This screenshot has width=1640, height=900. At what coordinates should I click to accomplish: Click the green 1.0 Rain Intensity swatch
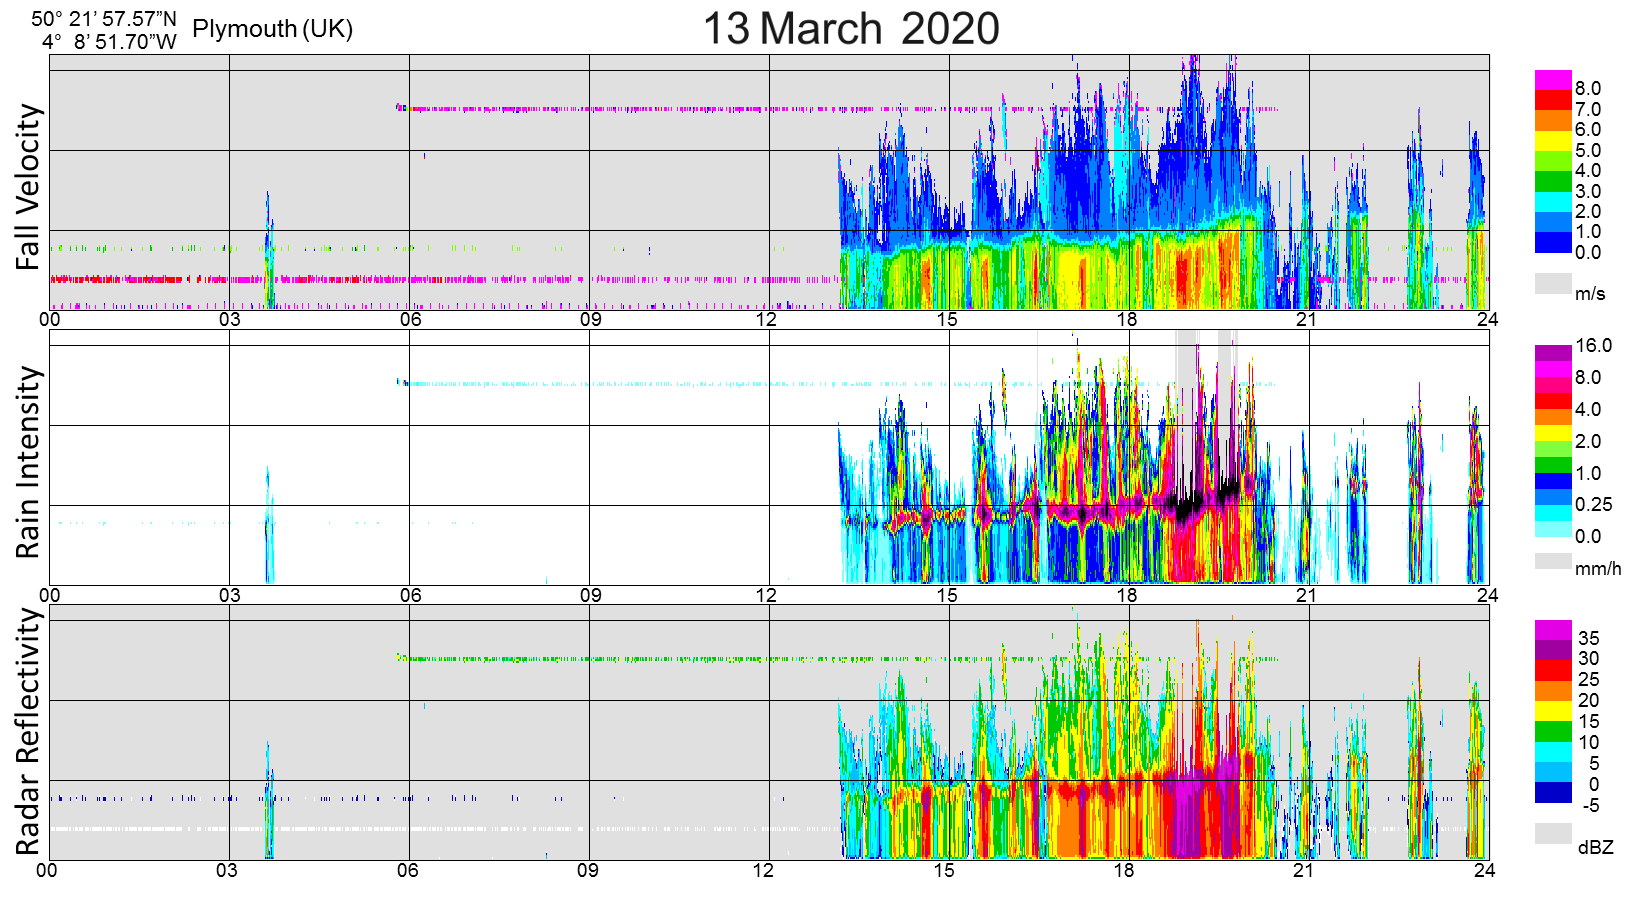tap(1553, 465)
